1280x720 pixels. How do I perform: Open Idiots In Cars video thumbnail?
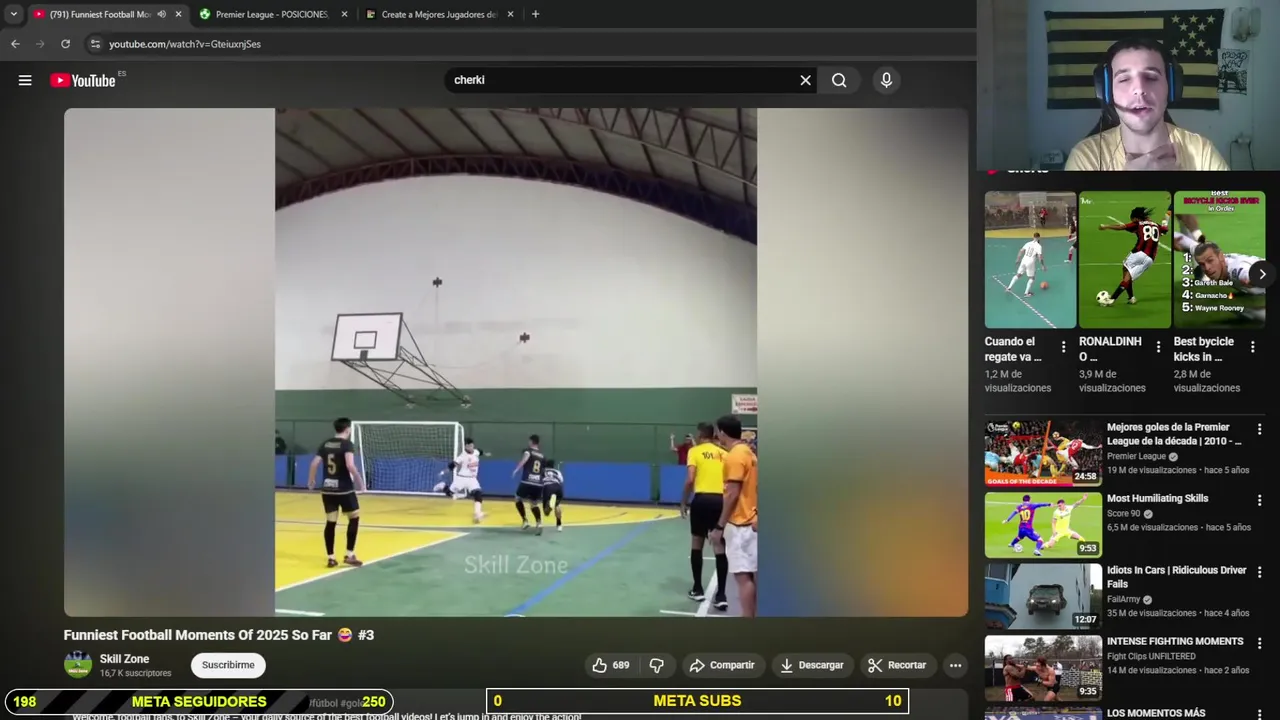tap(1043, 596)
